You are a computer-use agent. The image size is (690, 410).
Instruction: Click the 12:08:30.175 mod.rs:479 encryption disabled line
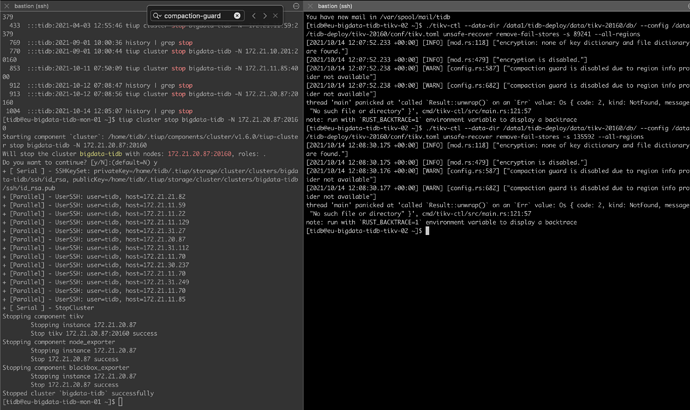447,163
